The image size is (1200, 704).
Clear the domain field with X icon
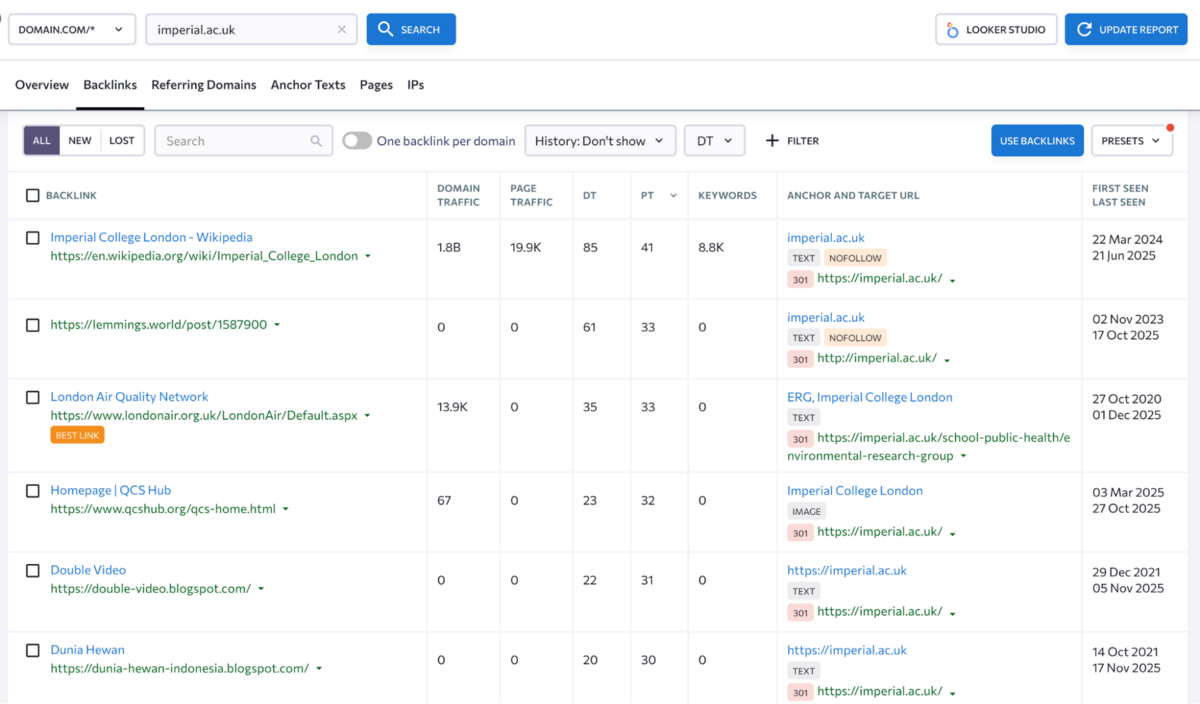tap(342, 30)
